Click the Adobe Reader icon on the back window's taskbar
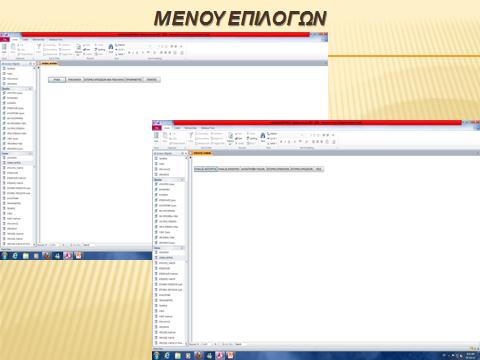480x360 pixels. tap(68, 256)
